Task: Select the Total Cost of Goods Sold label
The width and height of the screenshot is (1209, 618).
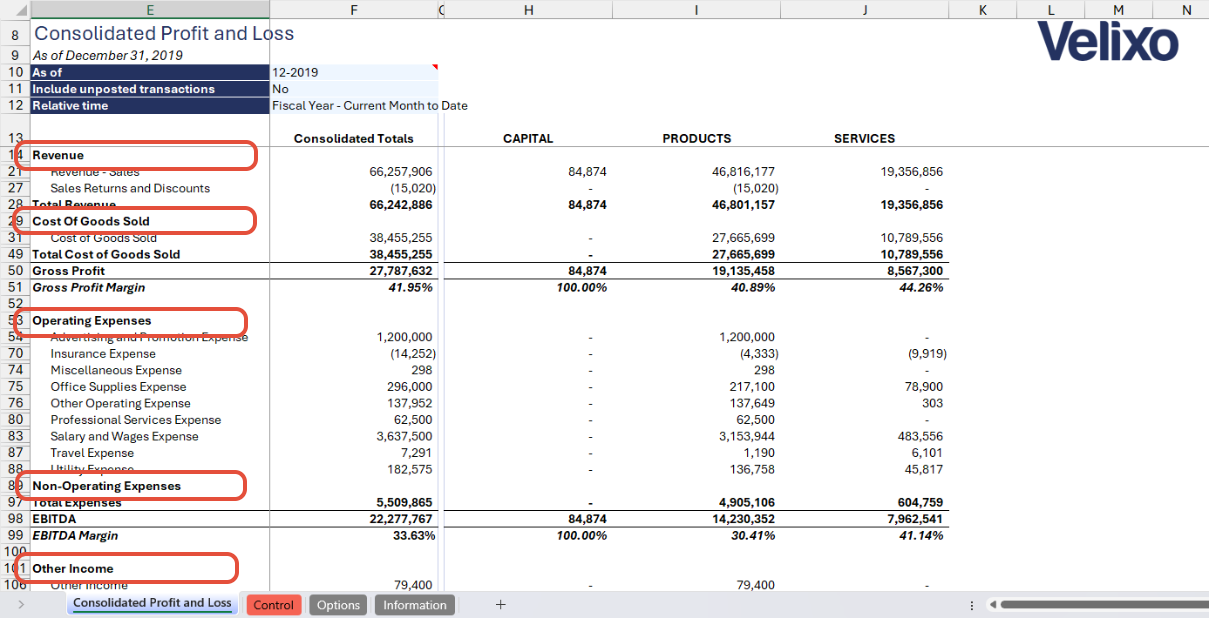Action: tap(106, 254)
